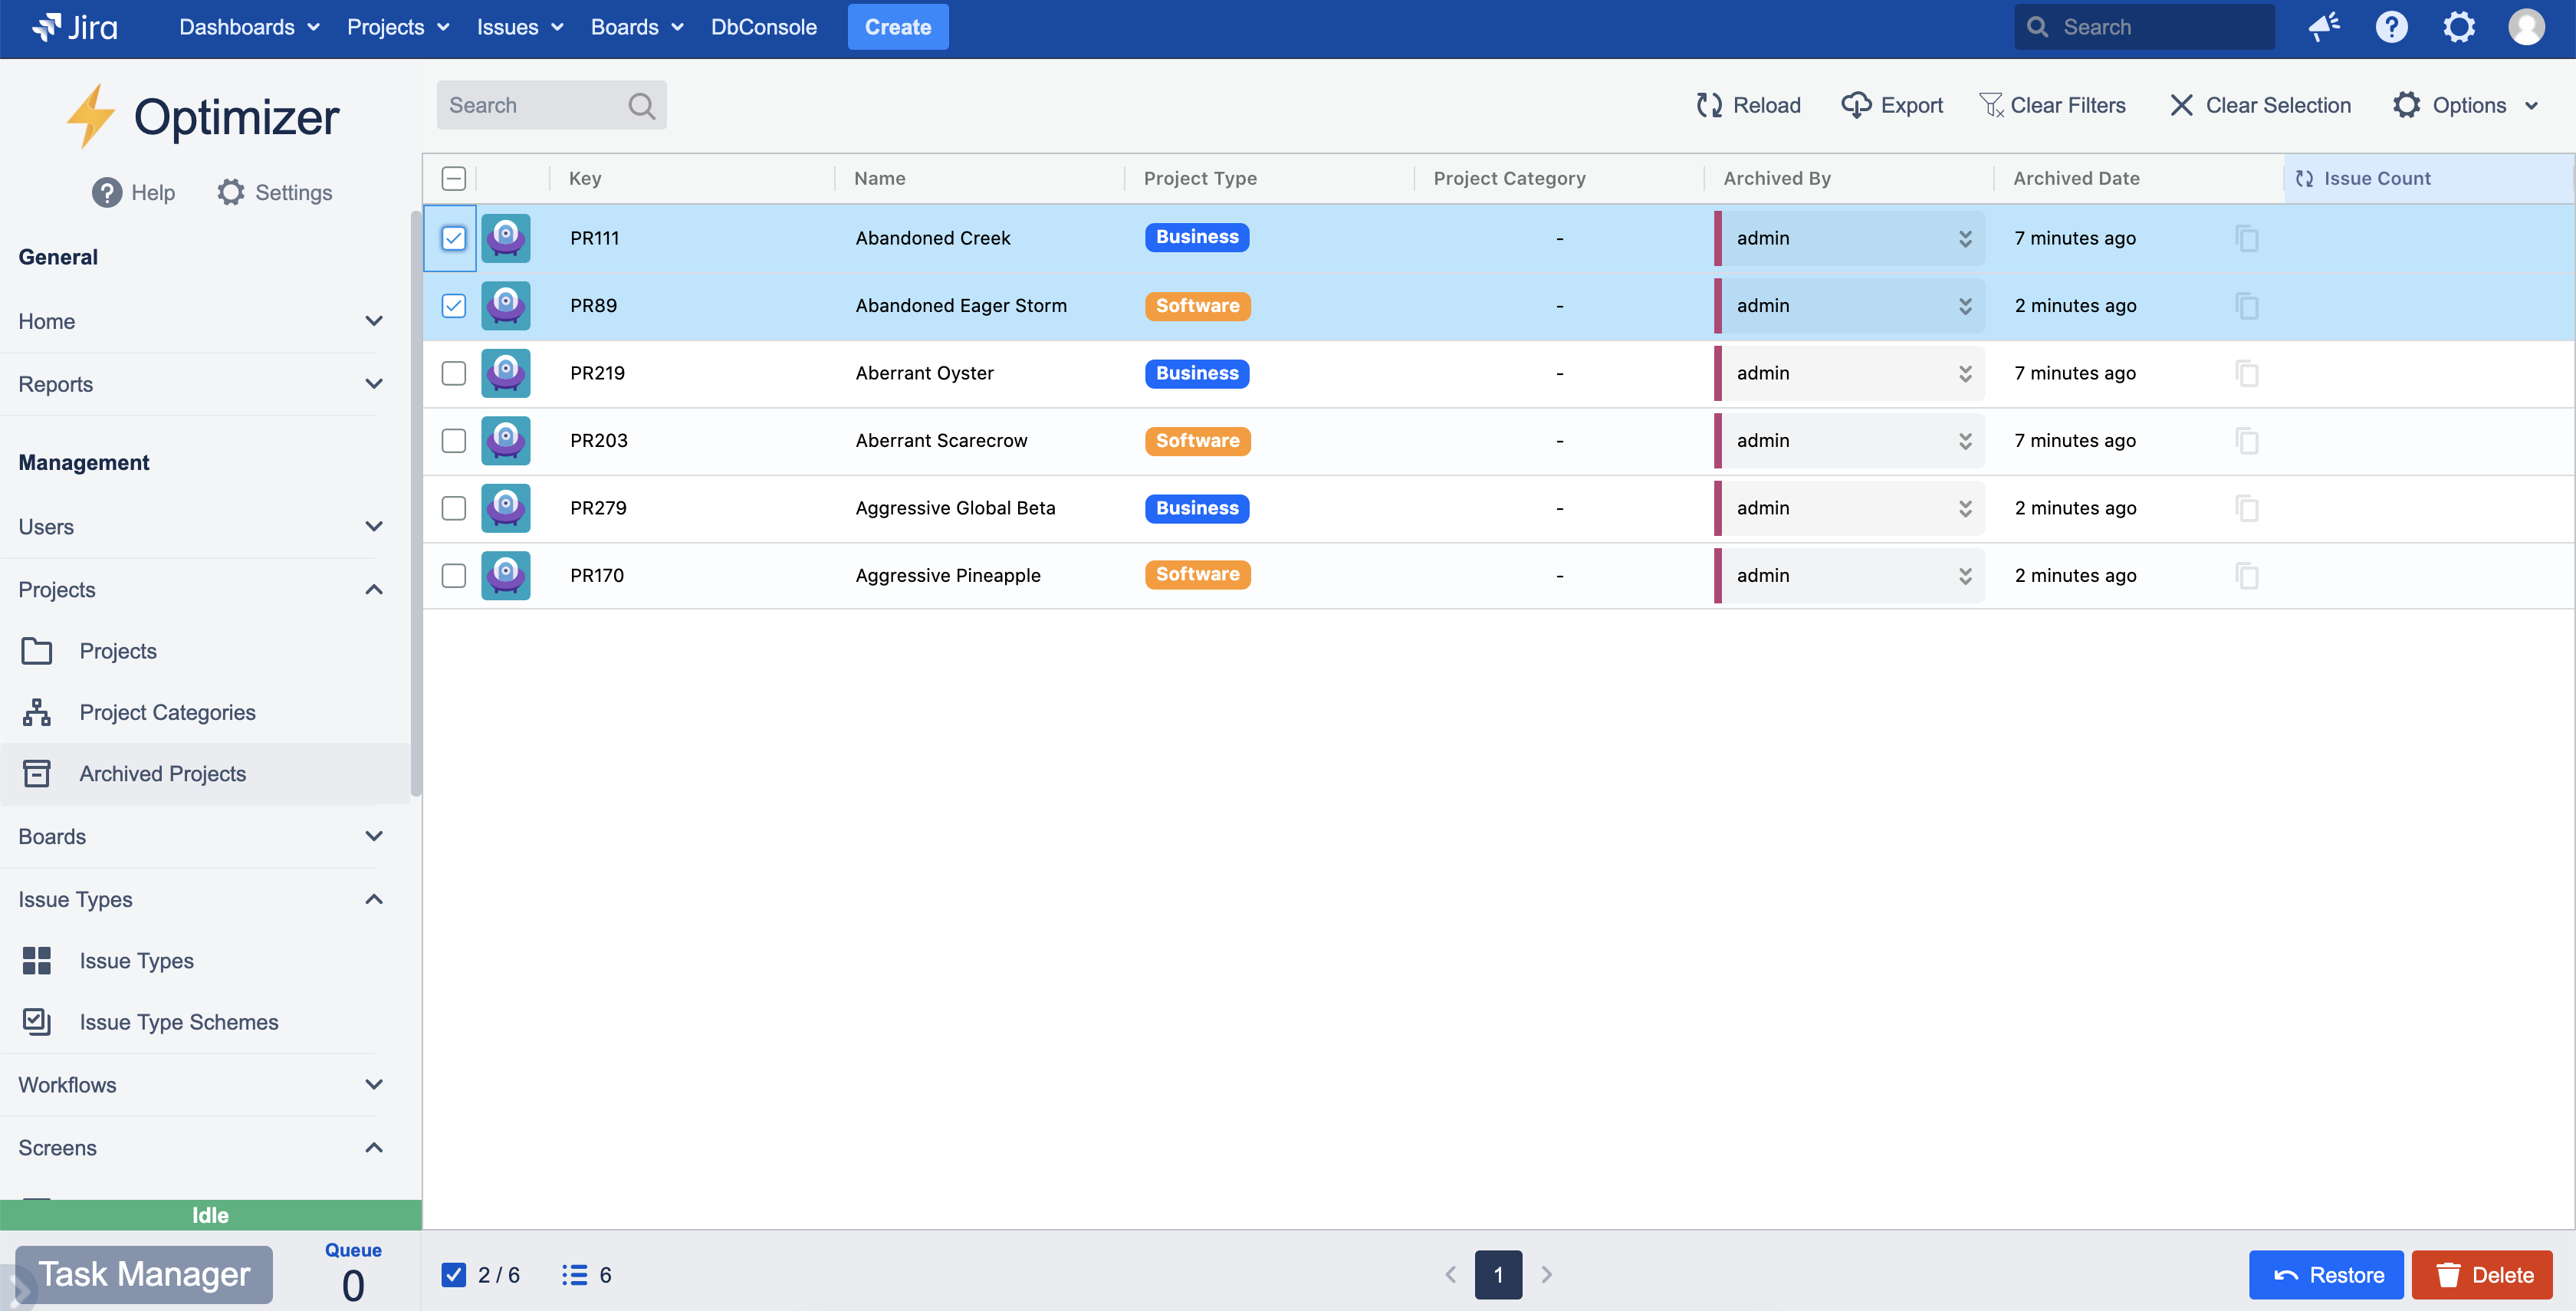Click the Clear Filters funnel icon
Viewport: 2576px width, 1311px height.
pos(1991,105)
